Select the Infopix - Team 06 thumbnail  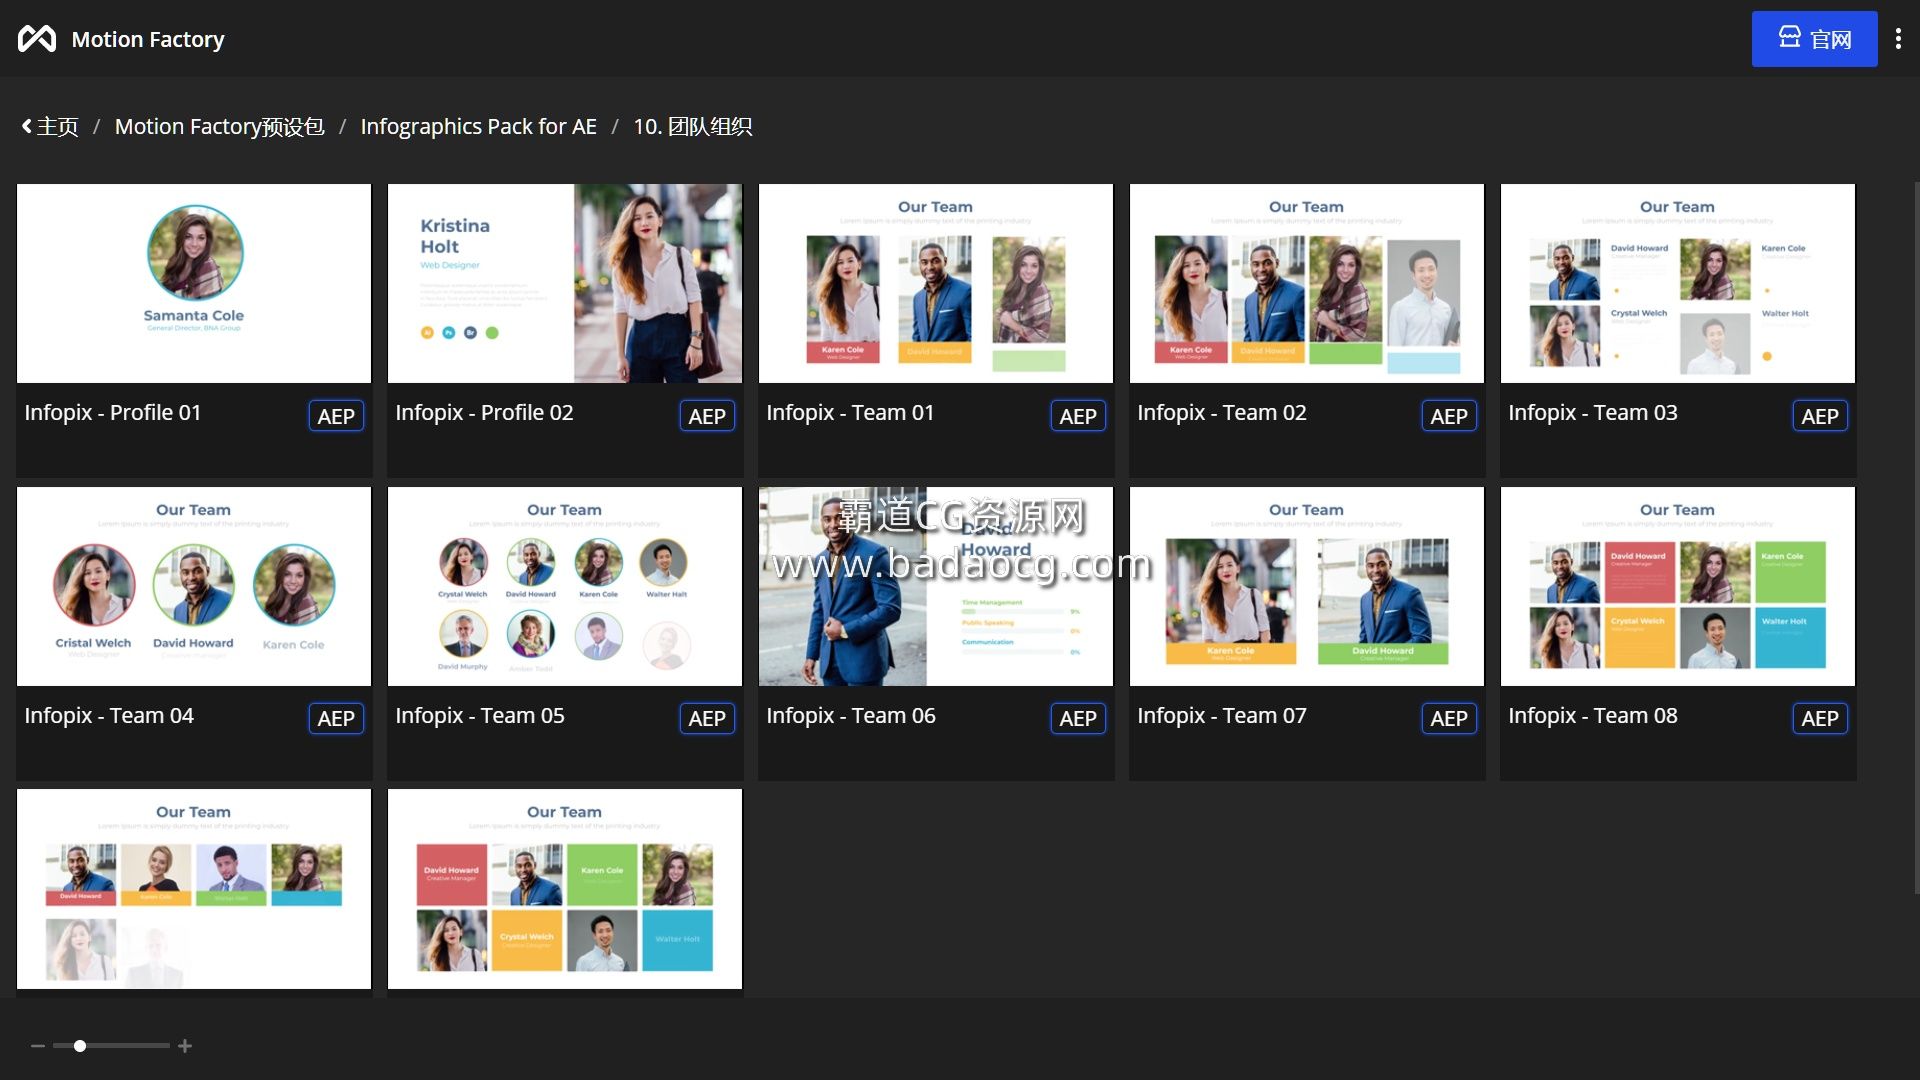click(x=936, y=586)
